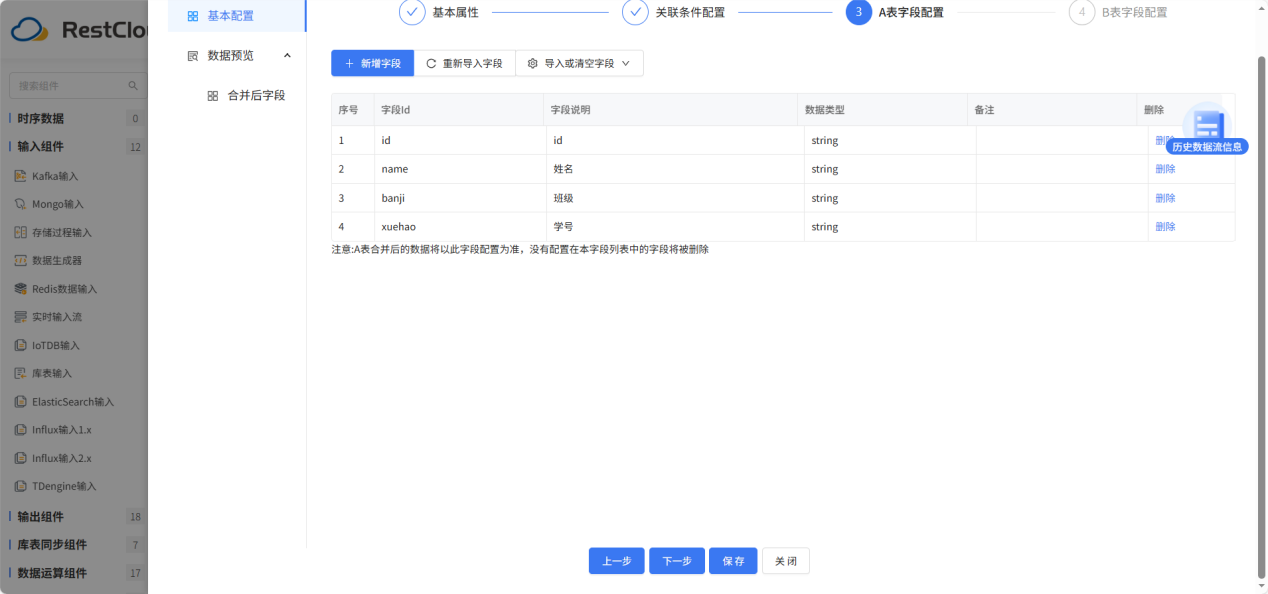Save with the 保存 button
This screenshot has width=1268, height=594.
(733, 560)
